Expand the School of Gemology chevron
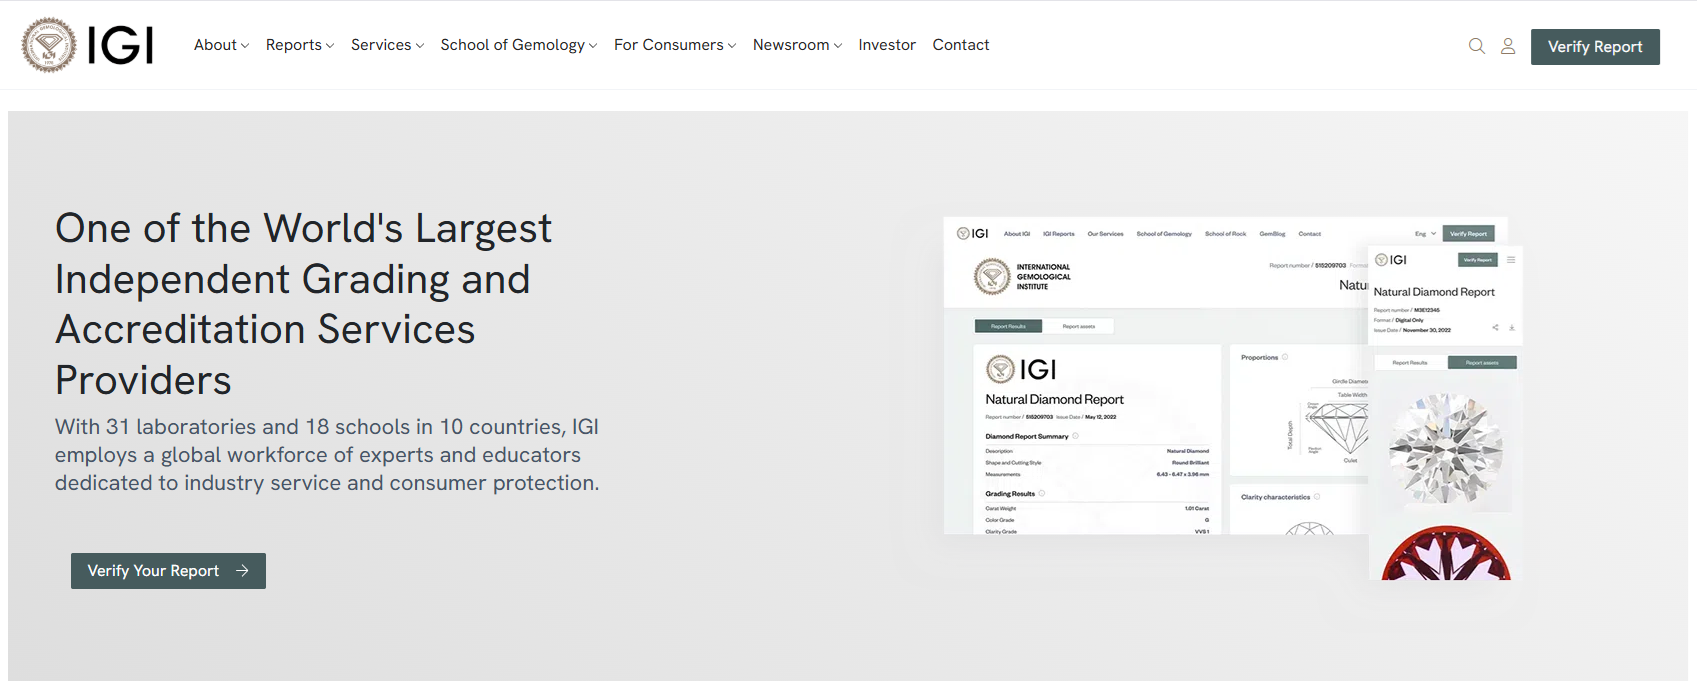This screenshot has width=1697, height=685. [x=593, y=46]
